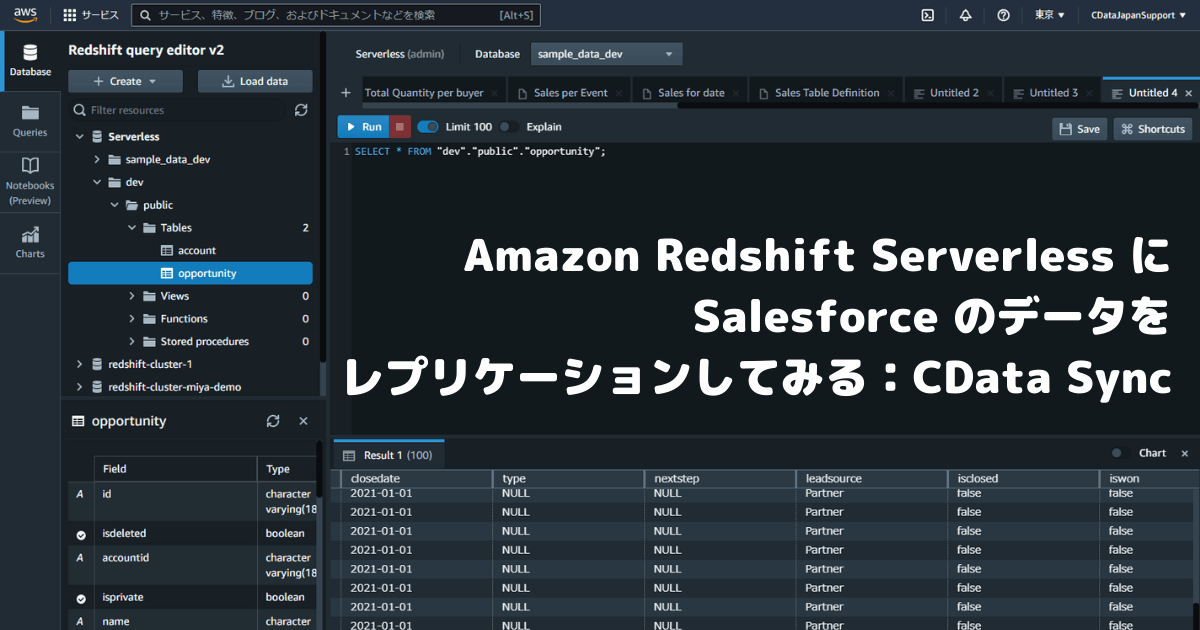The width and height of the screenshot is (1200, 630).
Task: Disable the Limit 100 toggle
Action: tap(429, 126)
